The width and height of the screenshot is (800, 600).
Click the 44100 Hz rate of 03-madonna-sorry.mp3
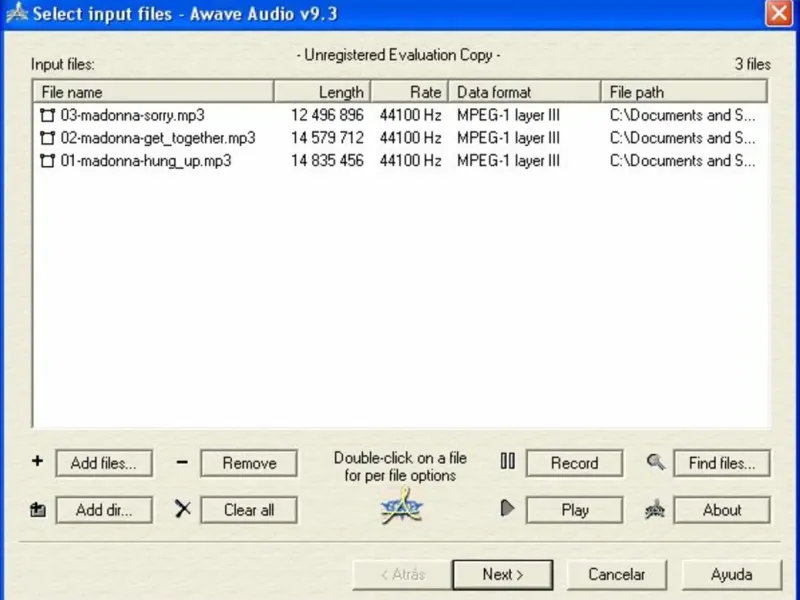pos(410,115)
